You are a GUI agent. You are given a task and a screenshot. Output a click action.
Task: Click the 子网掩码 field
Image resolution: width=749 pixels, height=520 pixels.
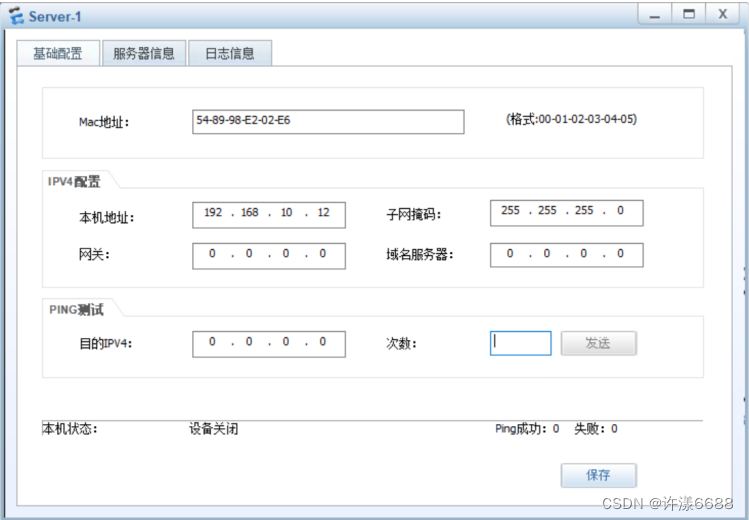[567, 213]
